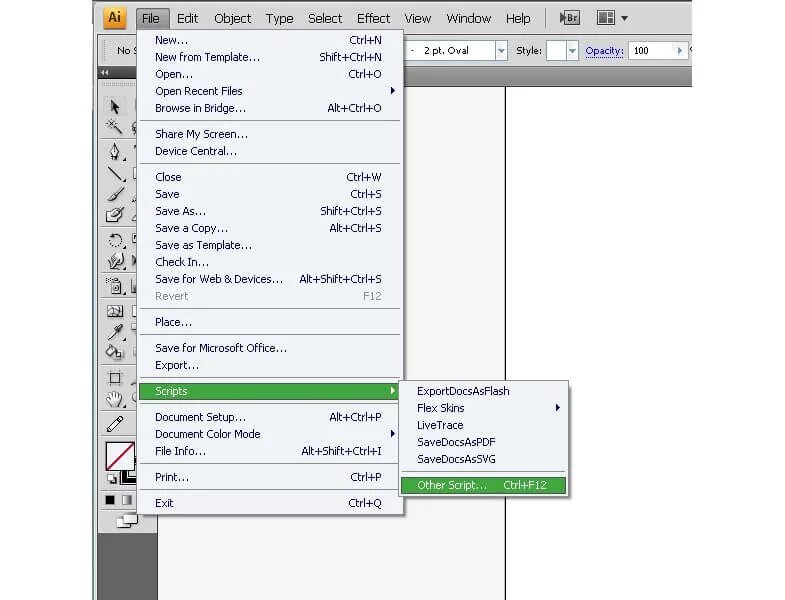Click the white Style swatch box
The width and height of the screenshot is (785, 600).
tap(556, 51)
